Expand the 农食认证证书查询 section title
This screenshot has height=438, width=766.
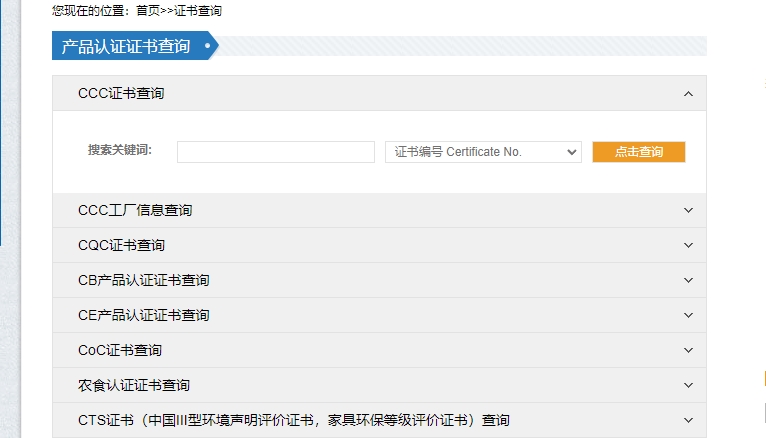point(133,386)
